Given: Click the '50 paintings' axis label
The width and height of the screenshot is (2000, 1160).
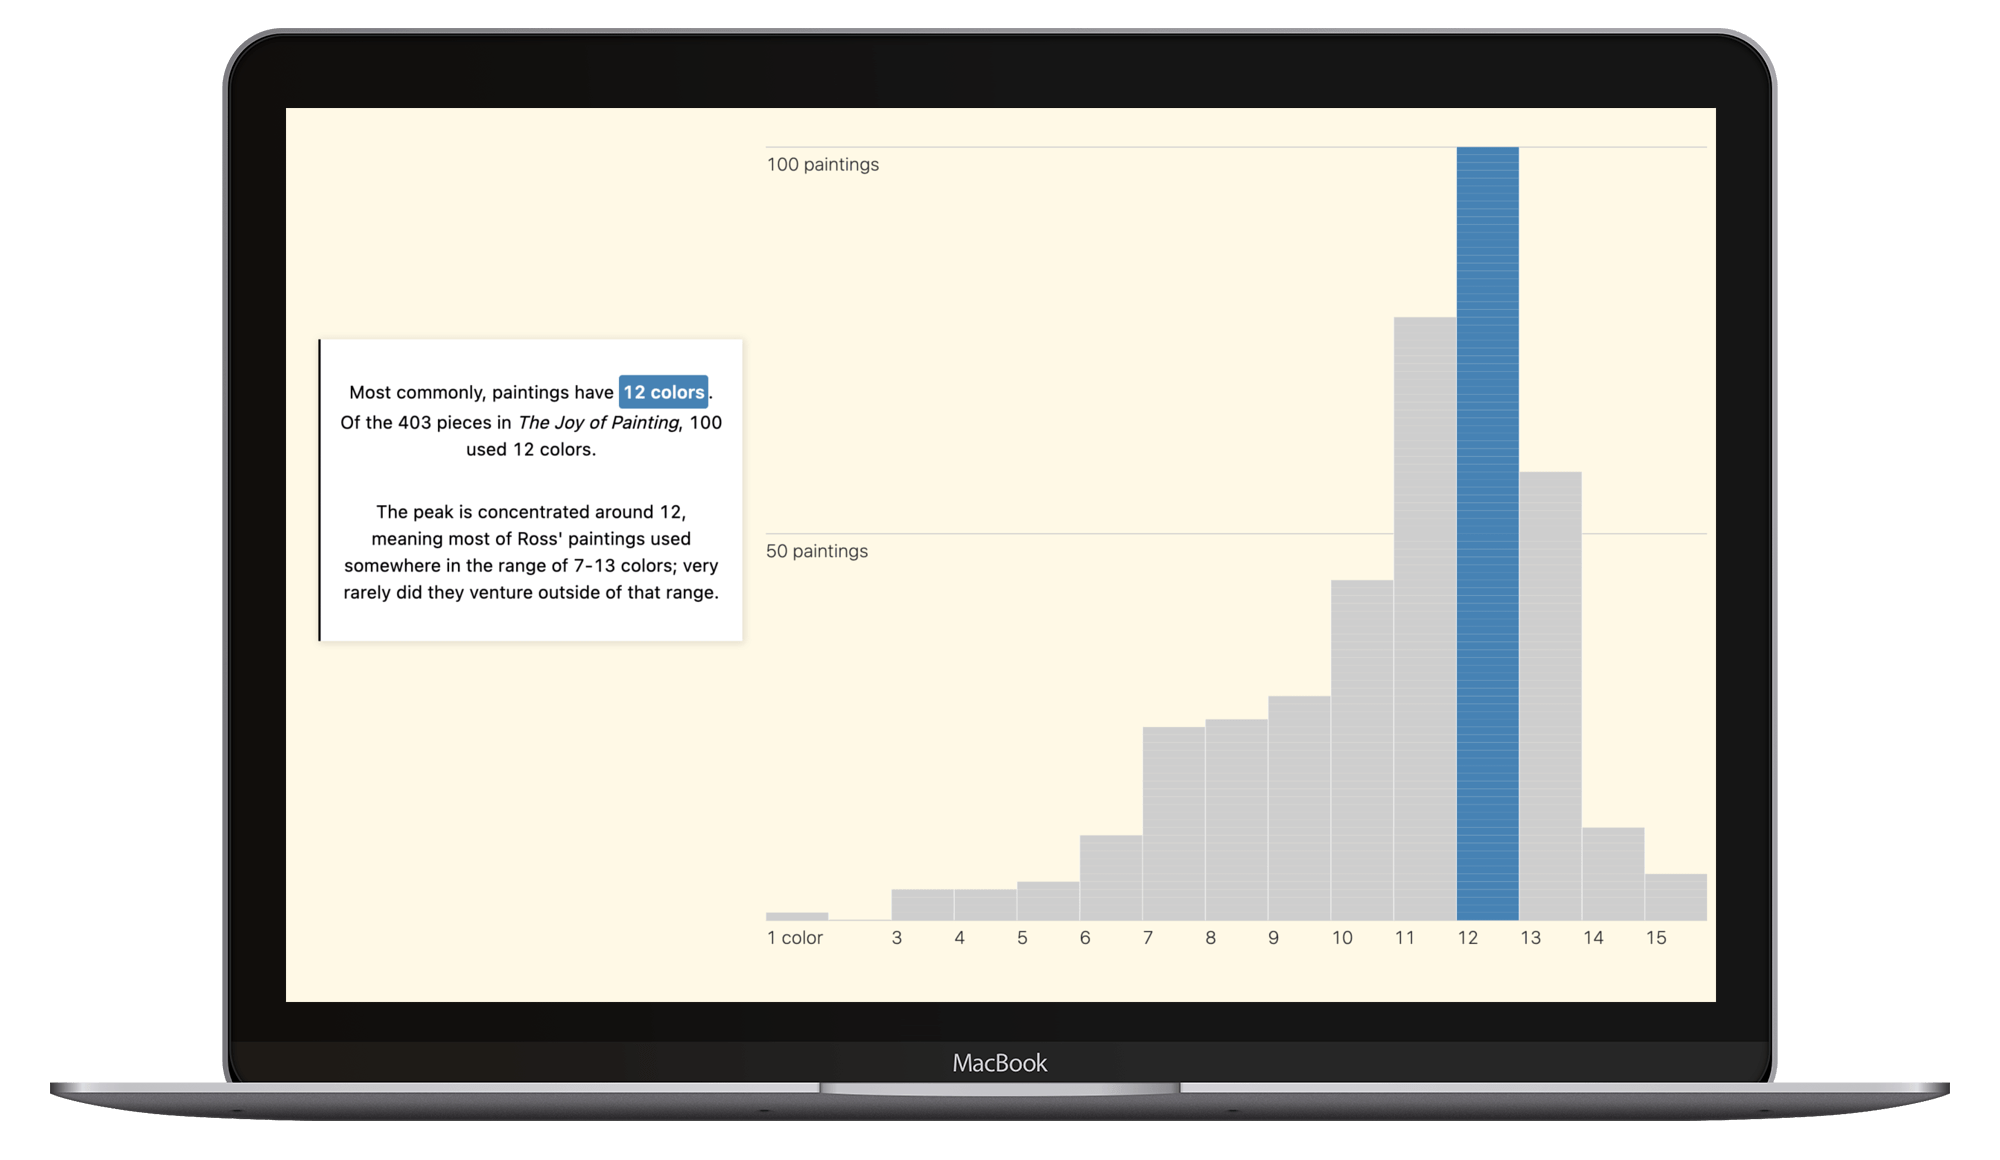Looking at the screenshot, I should click(x=817, y=551).
